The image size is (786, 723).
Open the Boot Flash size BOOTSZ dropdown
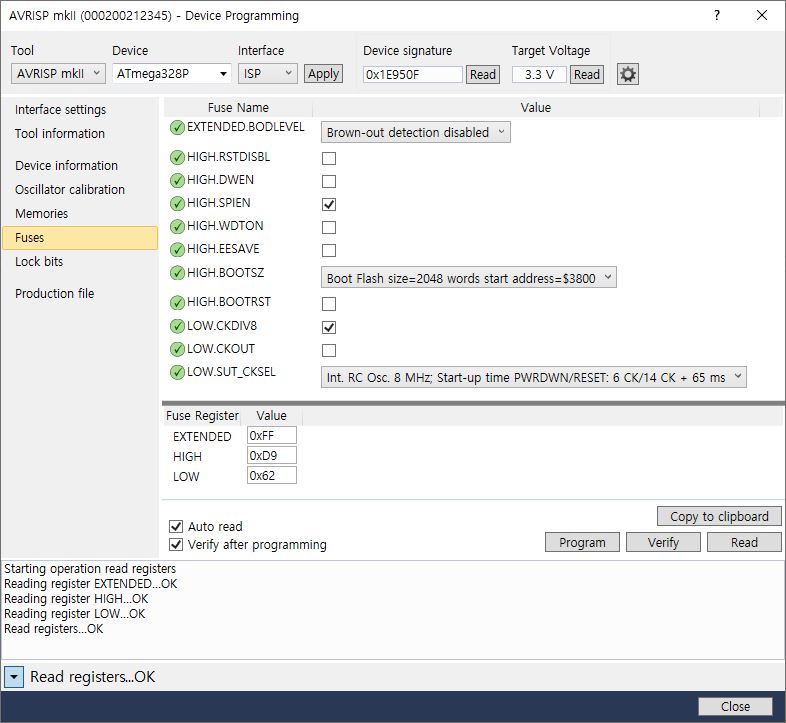click(x=469, y=278)
